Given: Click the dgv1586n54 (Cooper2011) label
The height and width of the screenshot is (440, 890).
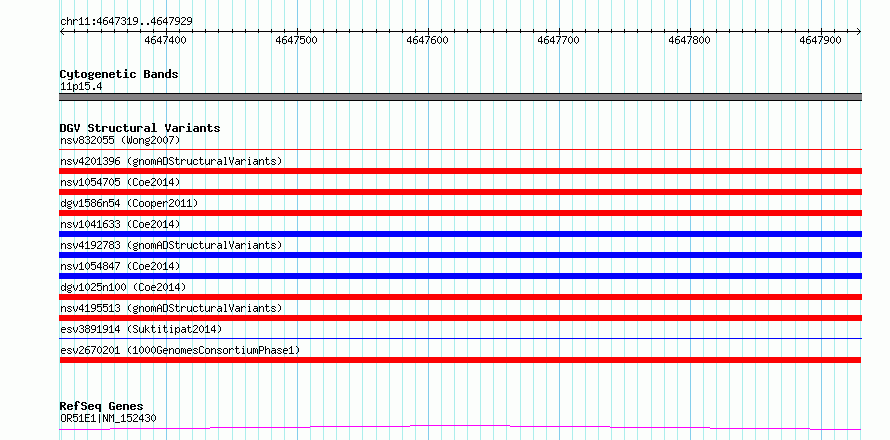Looking at the screenshot, I should point(129,203).
